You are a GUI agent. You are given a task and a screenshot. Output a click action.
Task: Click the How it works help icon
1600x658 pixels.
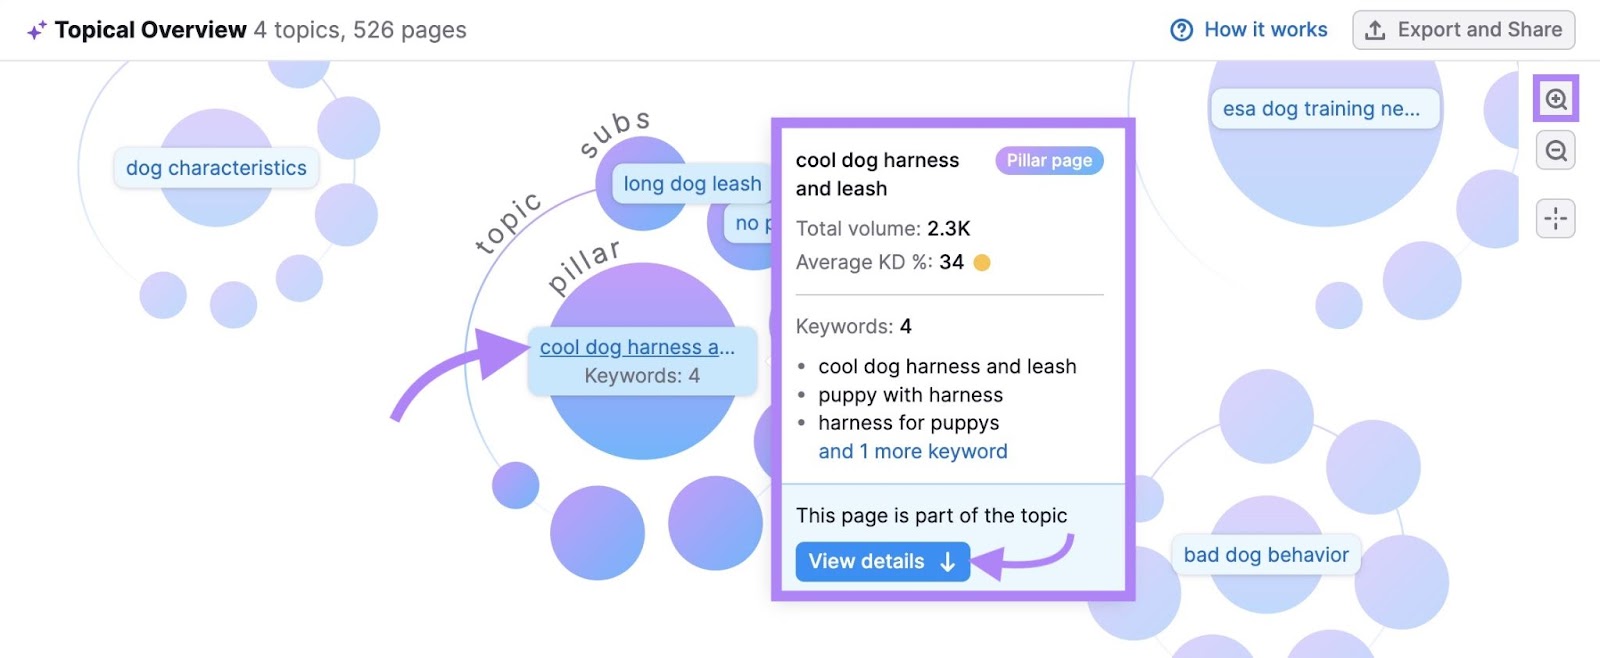pyautogui.click(x=1181, y=30)
